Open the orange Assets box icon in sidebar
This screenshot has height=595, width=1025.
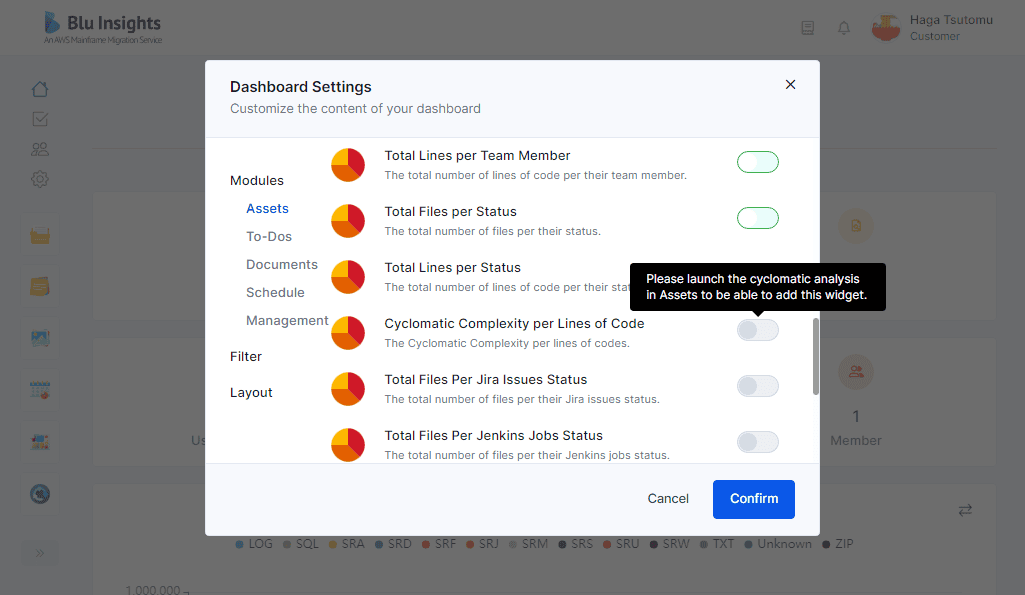click(x=40, y=235)
